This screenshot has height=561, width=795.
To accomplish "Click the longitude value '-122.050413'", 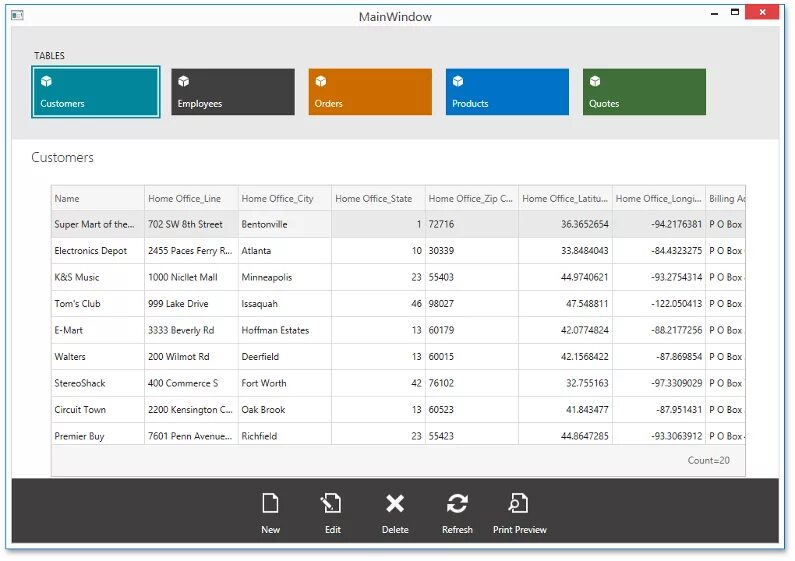I will click(x=677, y=303).
